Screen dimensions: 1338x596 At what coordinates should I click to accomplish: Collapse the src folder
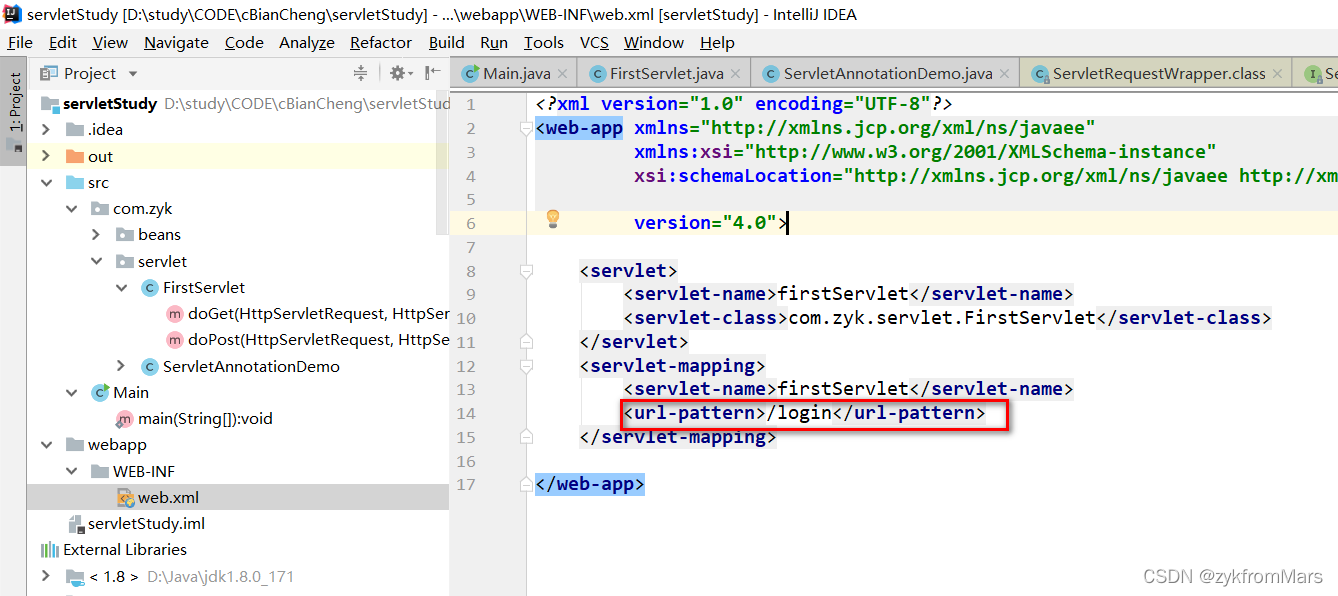[46, 183]
